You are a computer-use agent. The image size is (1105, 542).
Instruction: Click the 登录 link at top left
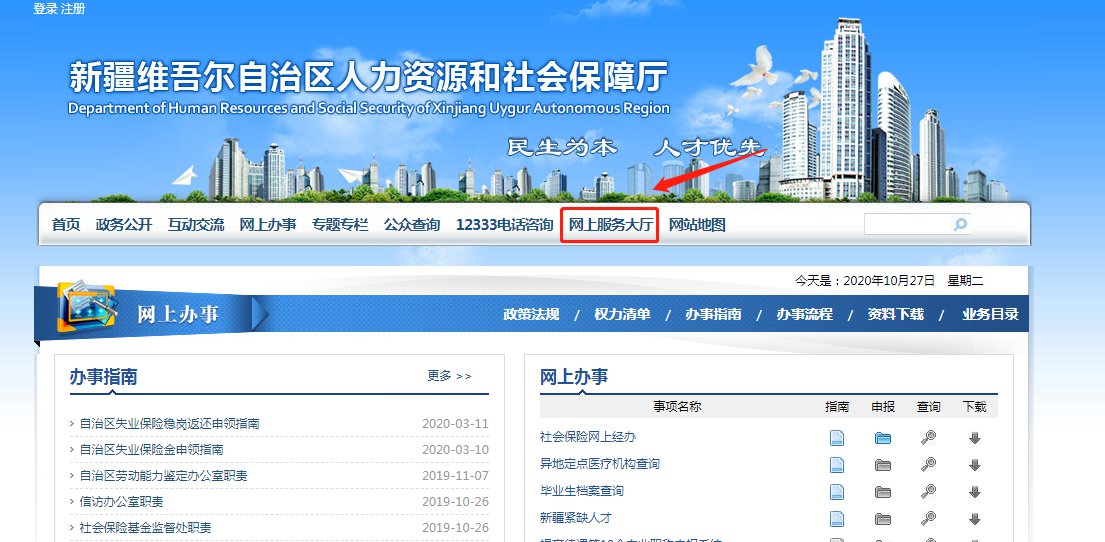[x=45, y=9]
